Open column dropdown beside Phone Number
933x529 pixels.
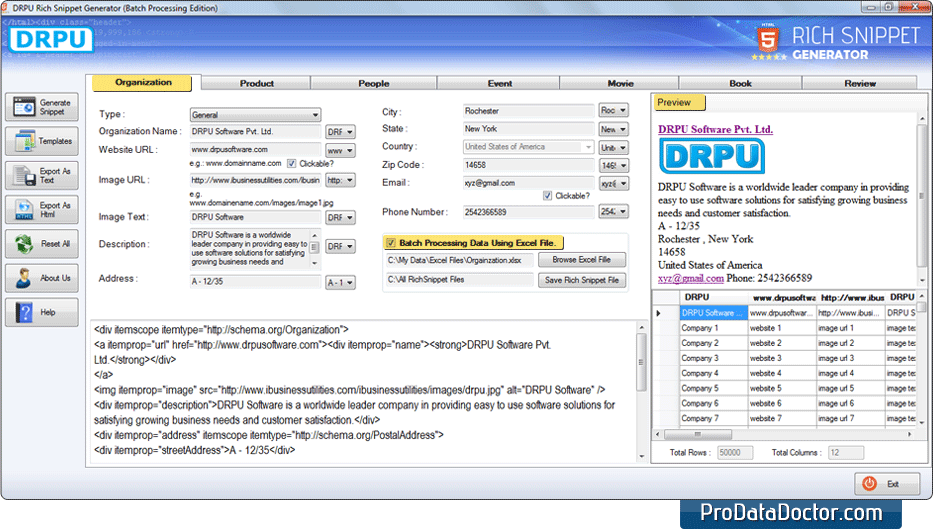(x=613, y=211)
